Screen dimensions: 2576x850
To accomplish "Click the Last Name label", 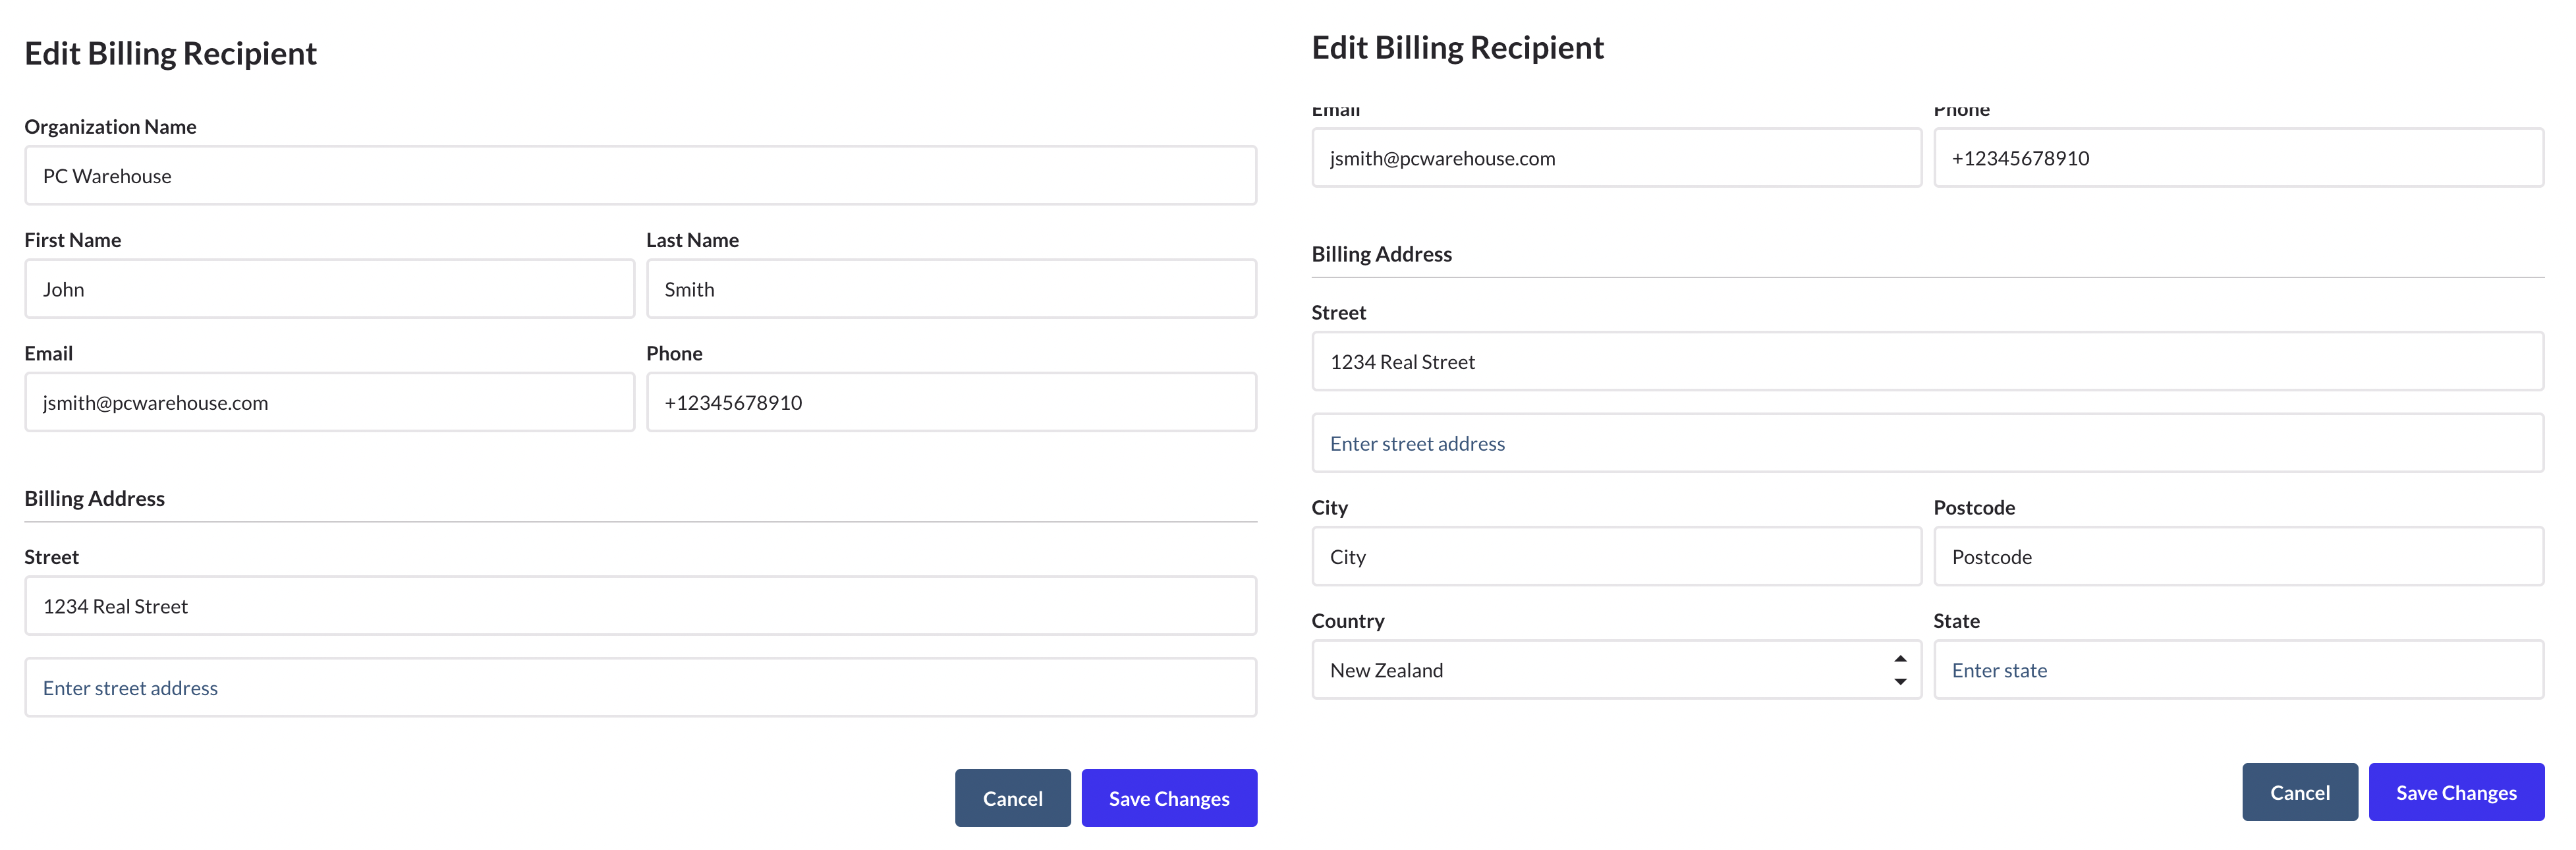I will (692, 240).
